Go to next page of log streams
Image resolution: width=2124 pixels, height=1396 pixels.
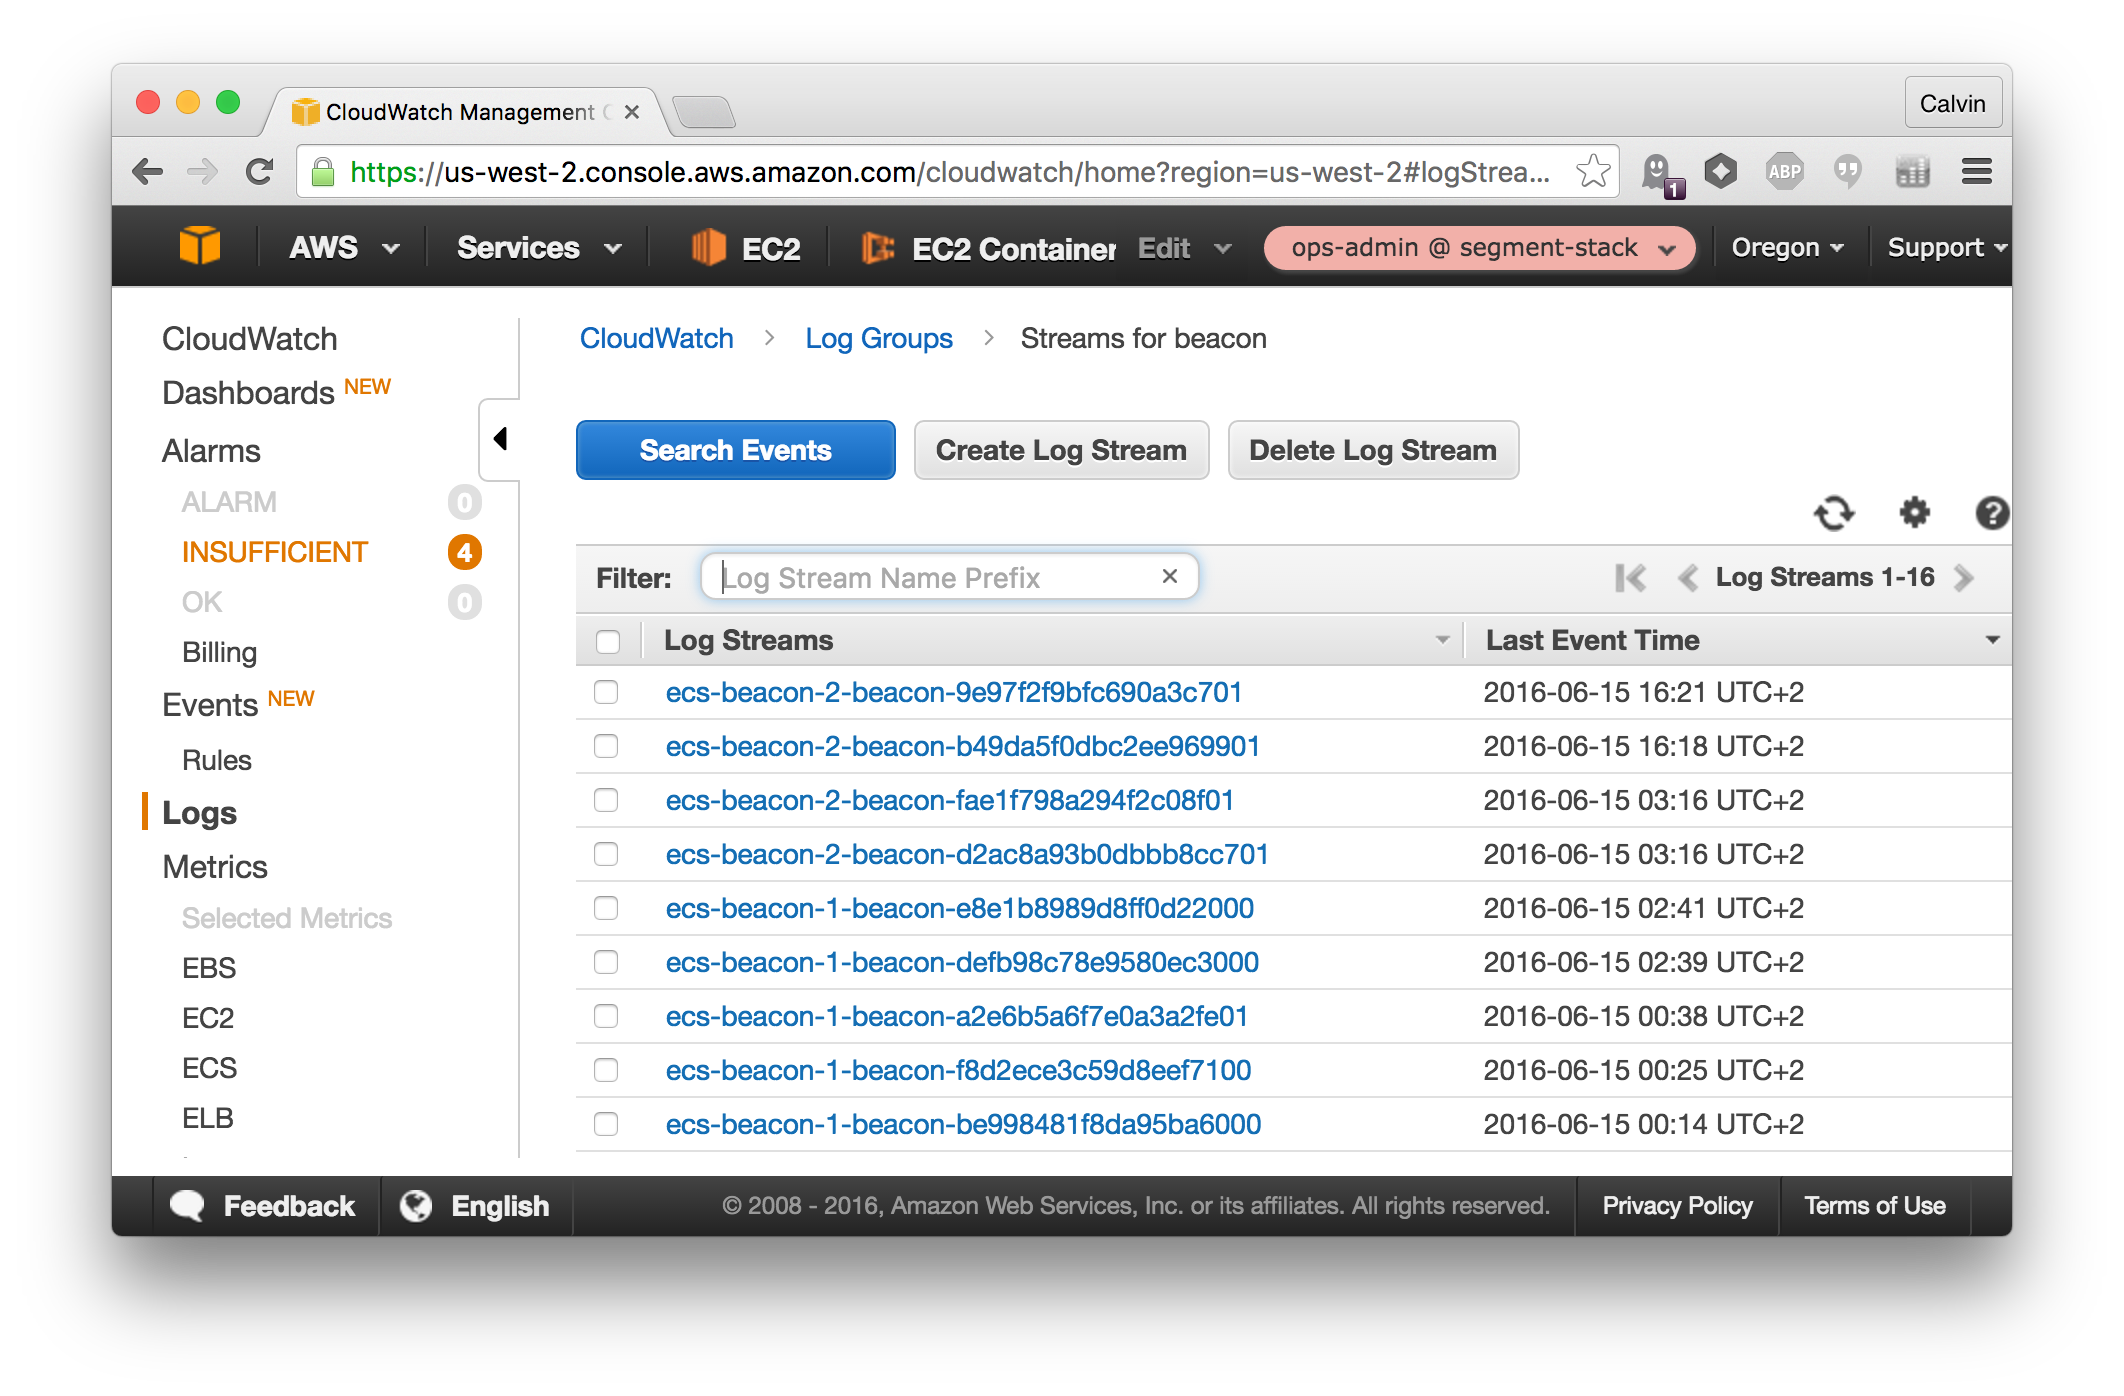coord(1964,577)
